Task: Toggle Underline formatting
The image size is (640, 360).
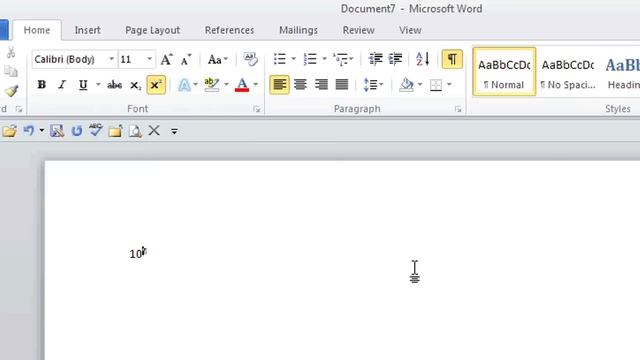Action: point(83,85)
